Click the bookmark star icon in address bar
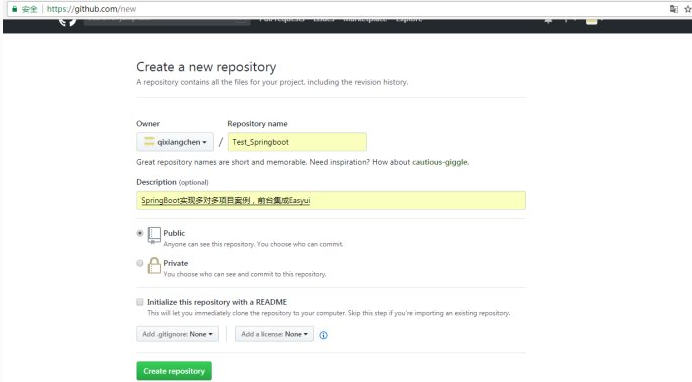692x382 pixels. pyautogui.click(x=687, y=9)
